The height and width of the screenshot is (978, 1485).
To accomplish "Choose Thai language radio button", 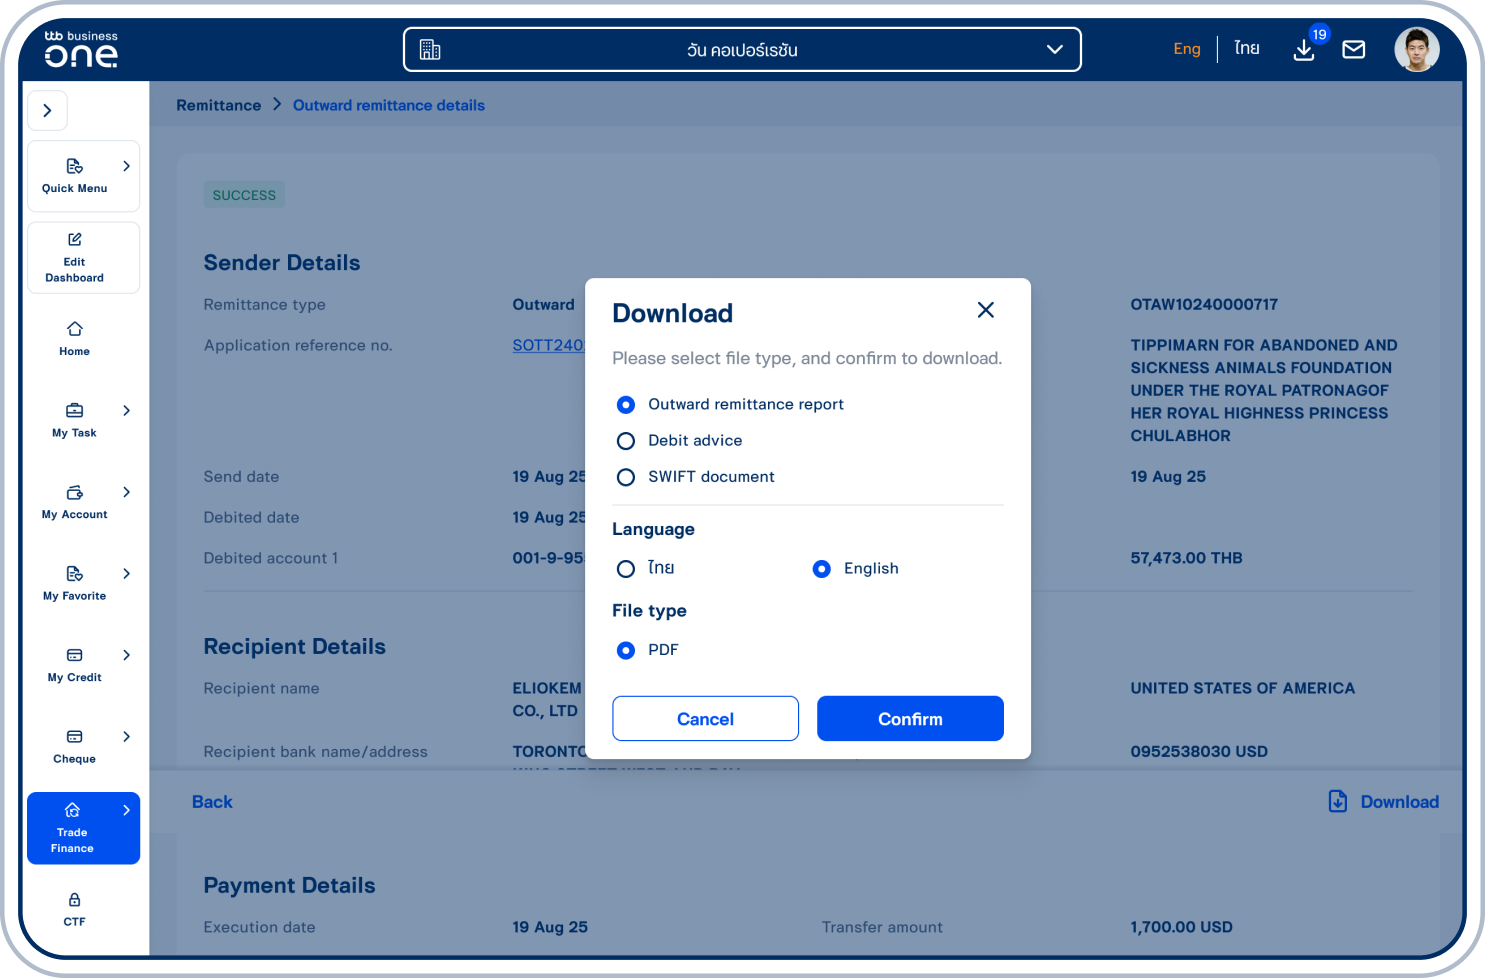I will point(626,569).
